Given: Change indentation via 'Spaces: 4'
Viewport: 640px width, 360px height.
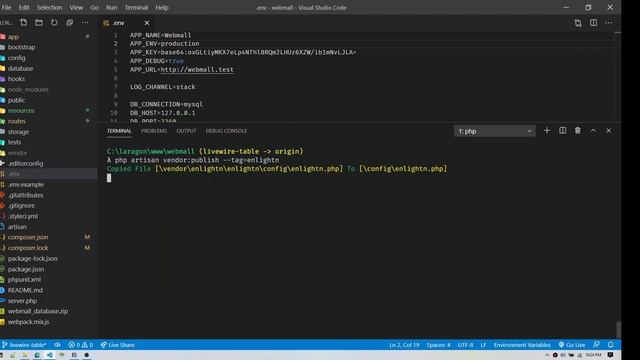Looking at the screenshot, I should 438,345.
